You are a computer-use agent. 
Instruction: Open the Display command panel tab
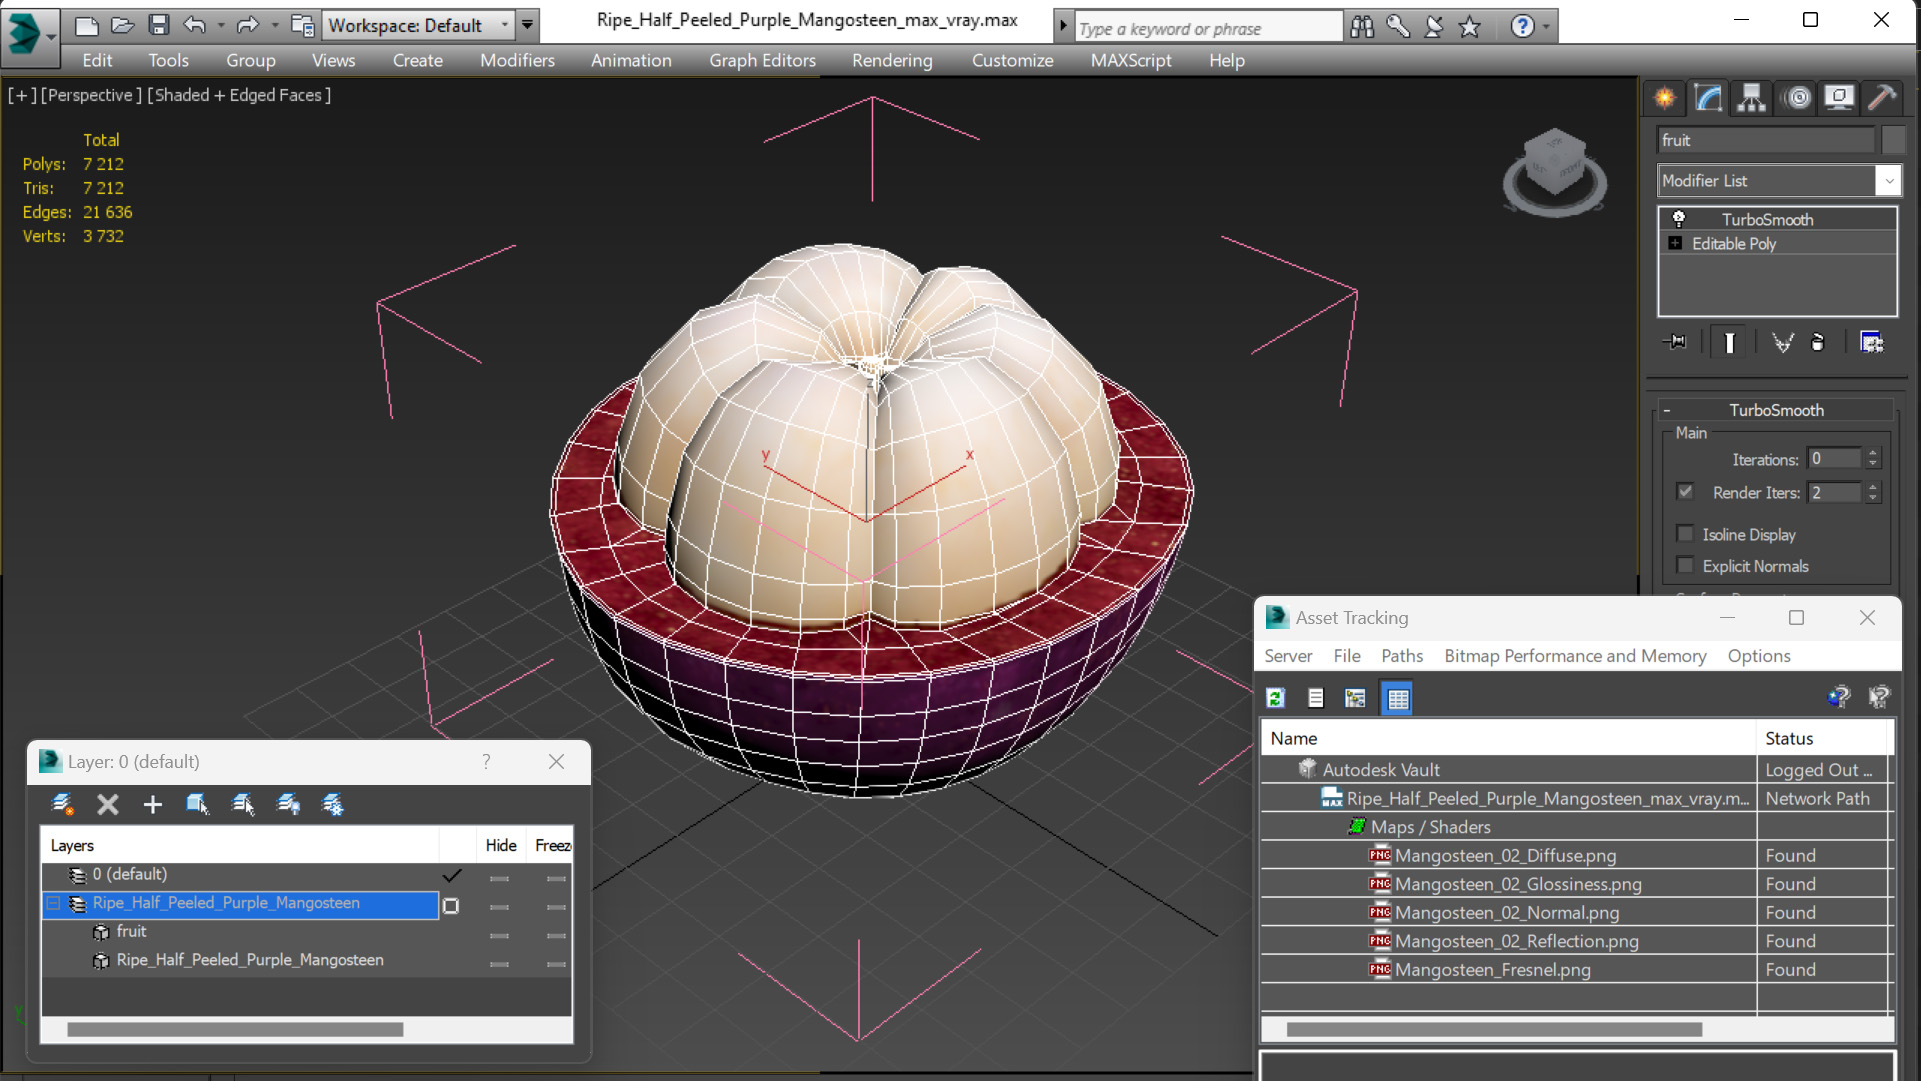[1838, 97]
